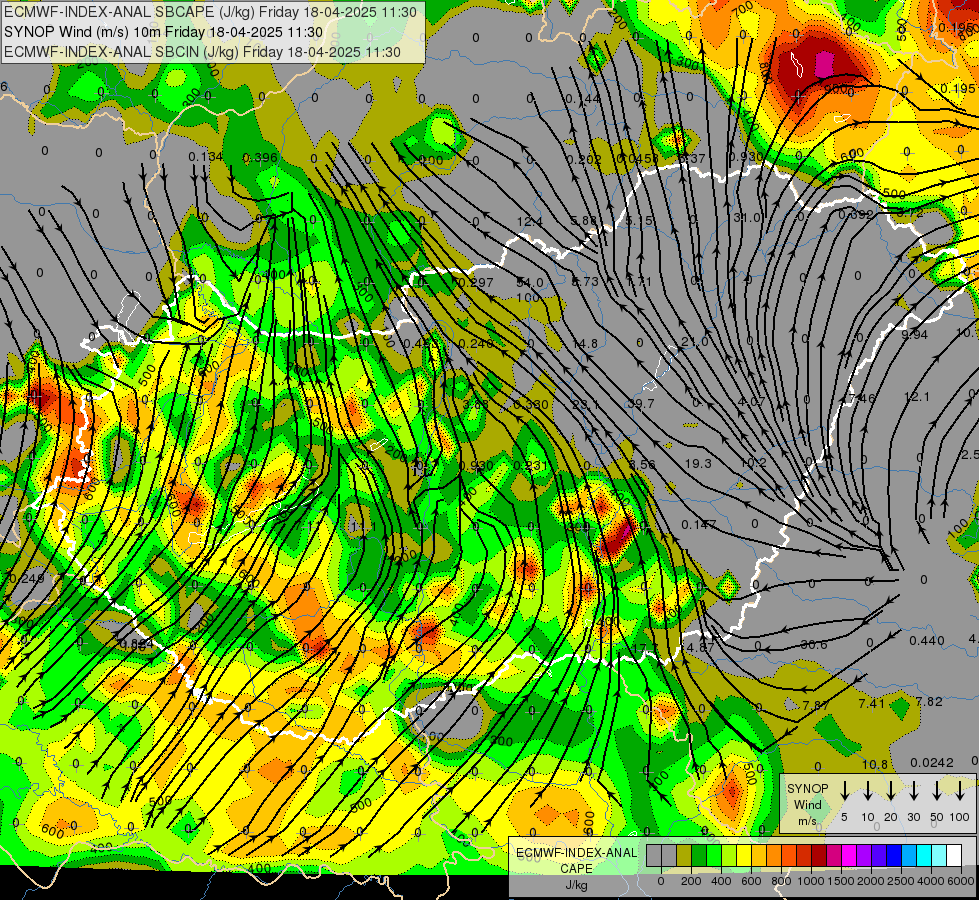Click the station value '9.94'

point(914,335)
